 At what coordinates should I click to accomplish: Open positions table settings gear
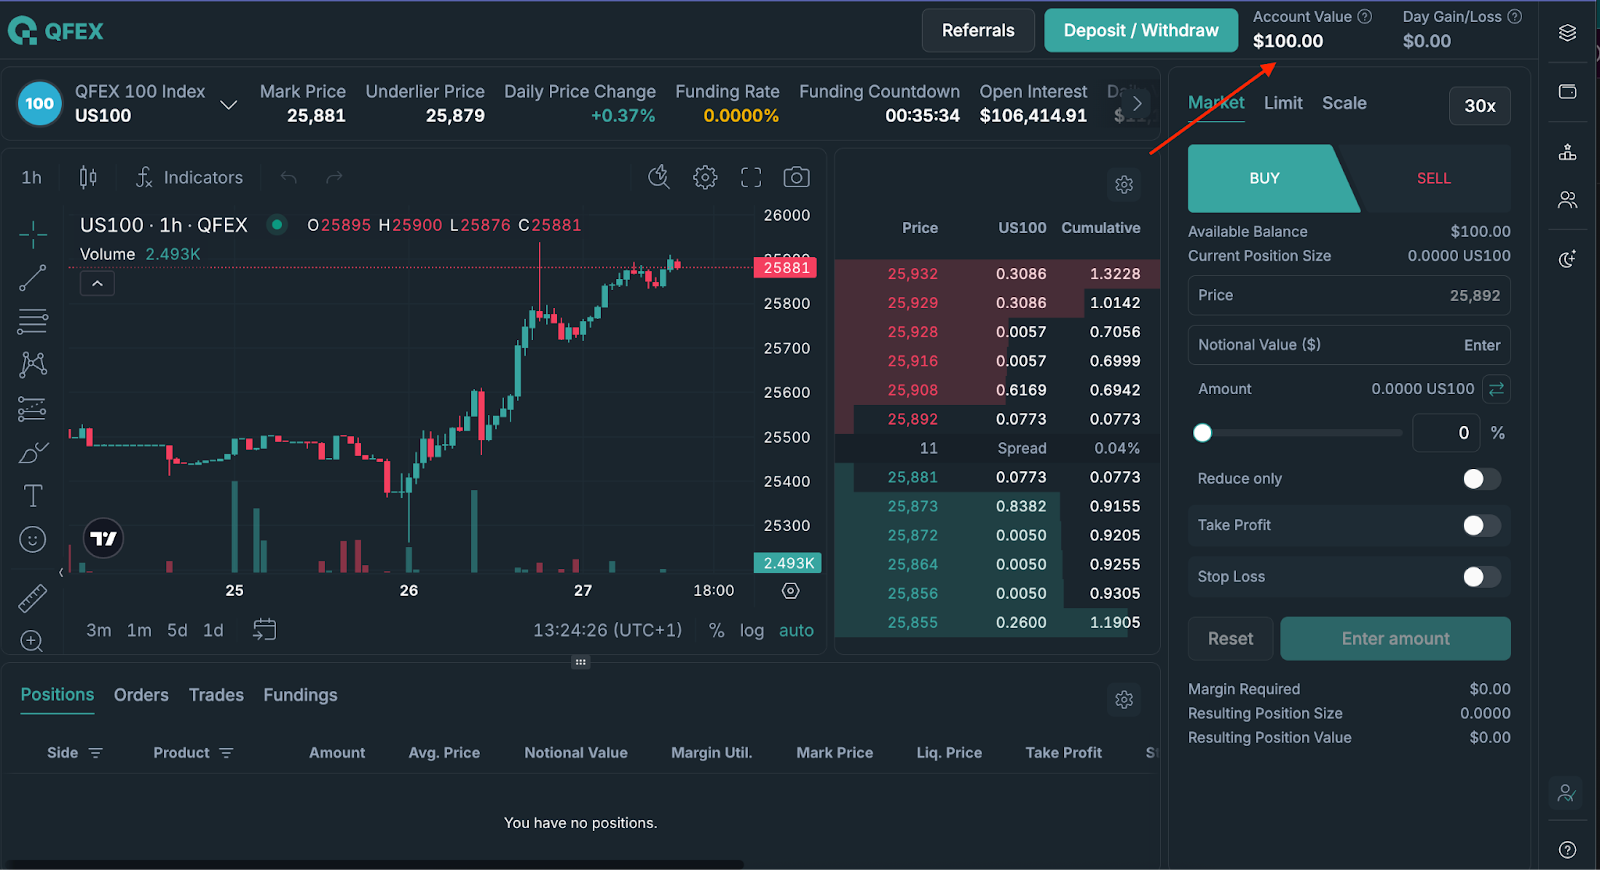(1124, 700)
